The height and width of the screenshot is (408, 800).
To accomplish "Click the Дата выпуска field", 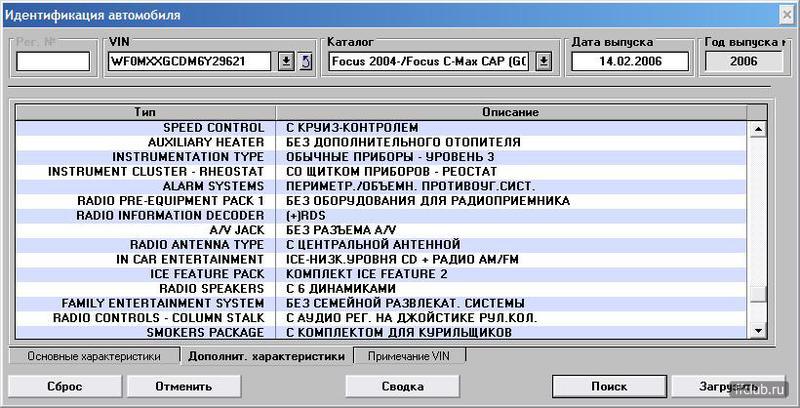I will [x=630, y=62].
